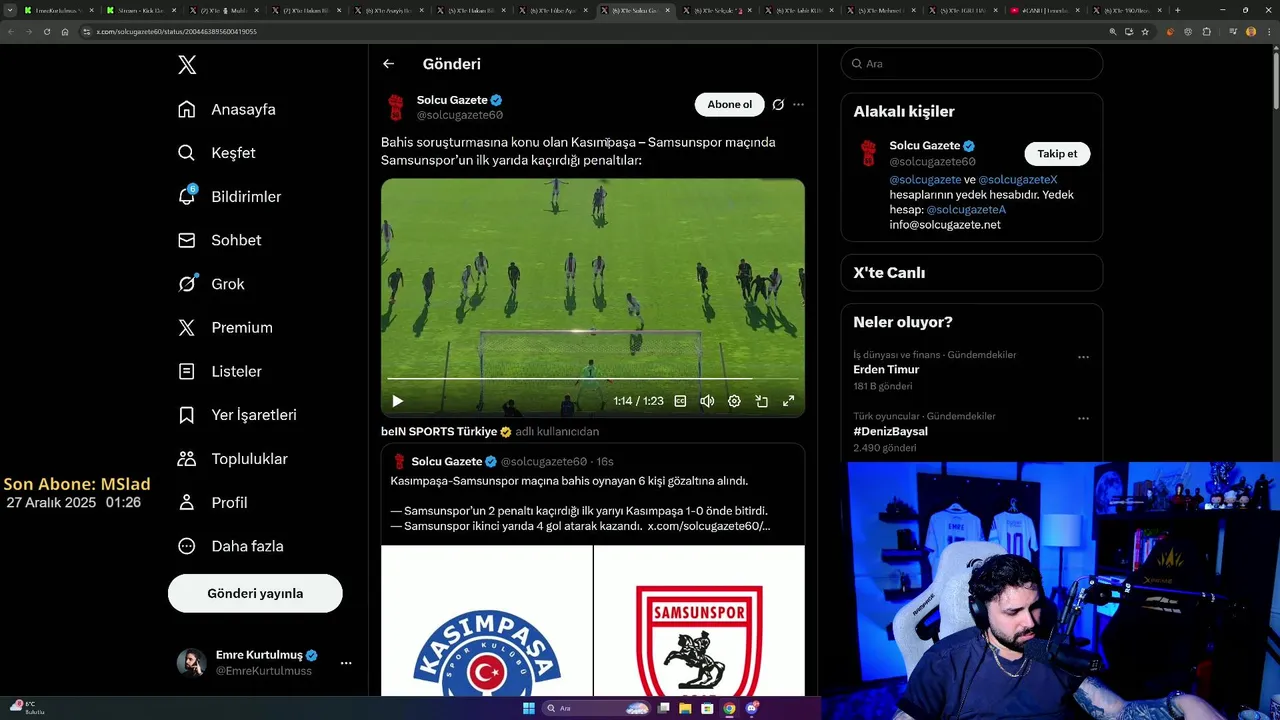
Task: Open Windows Start menu
Action: point(529,708)
